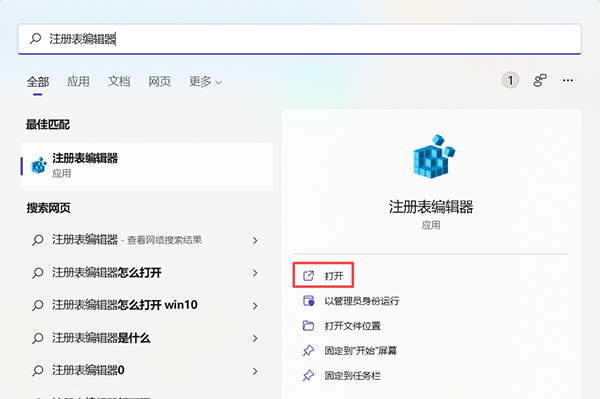Click the magnifier icon in search box
Screen dimensions: 600x399
tap(36, 38)
